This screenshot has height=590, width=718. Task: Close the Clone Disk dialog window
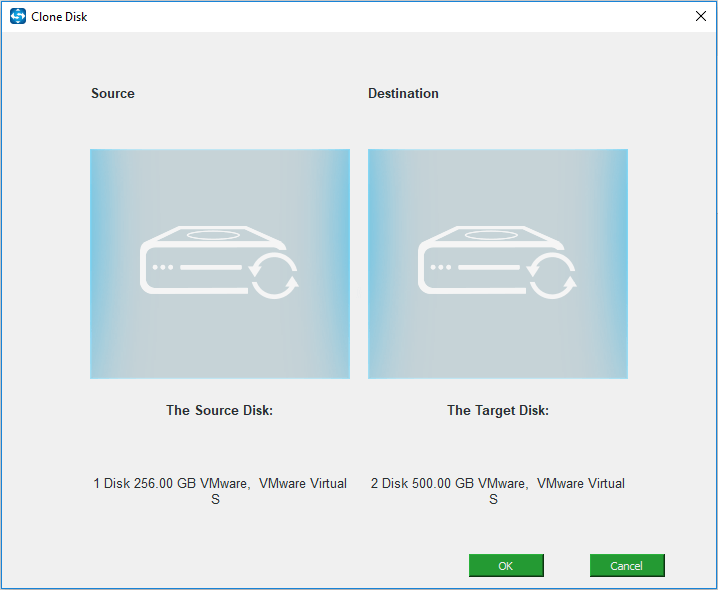click(699, 16)
